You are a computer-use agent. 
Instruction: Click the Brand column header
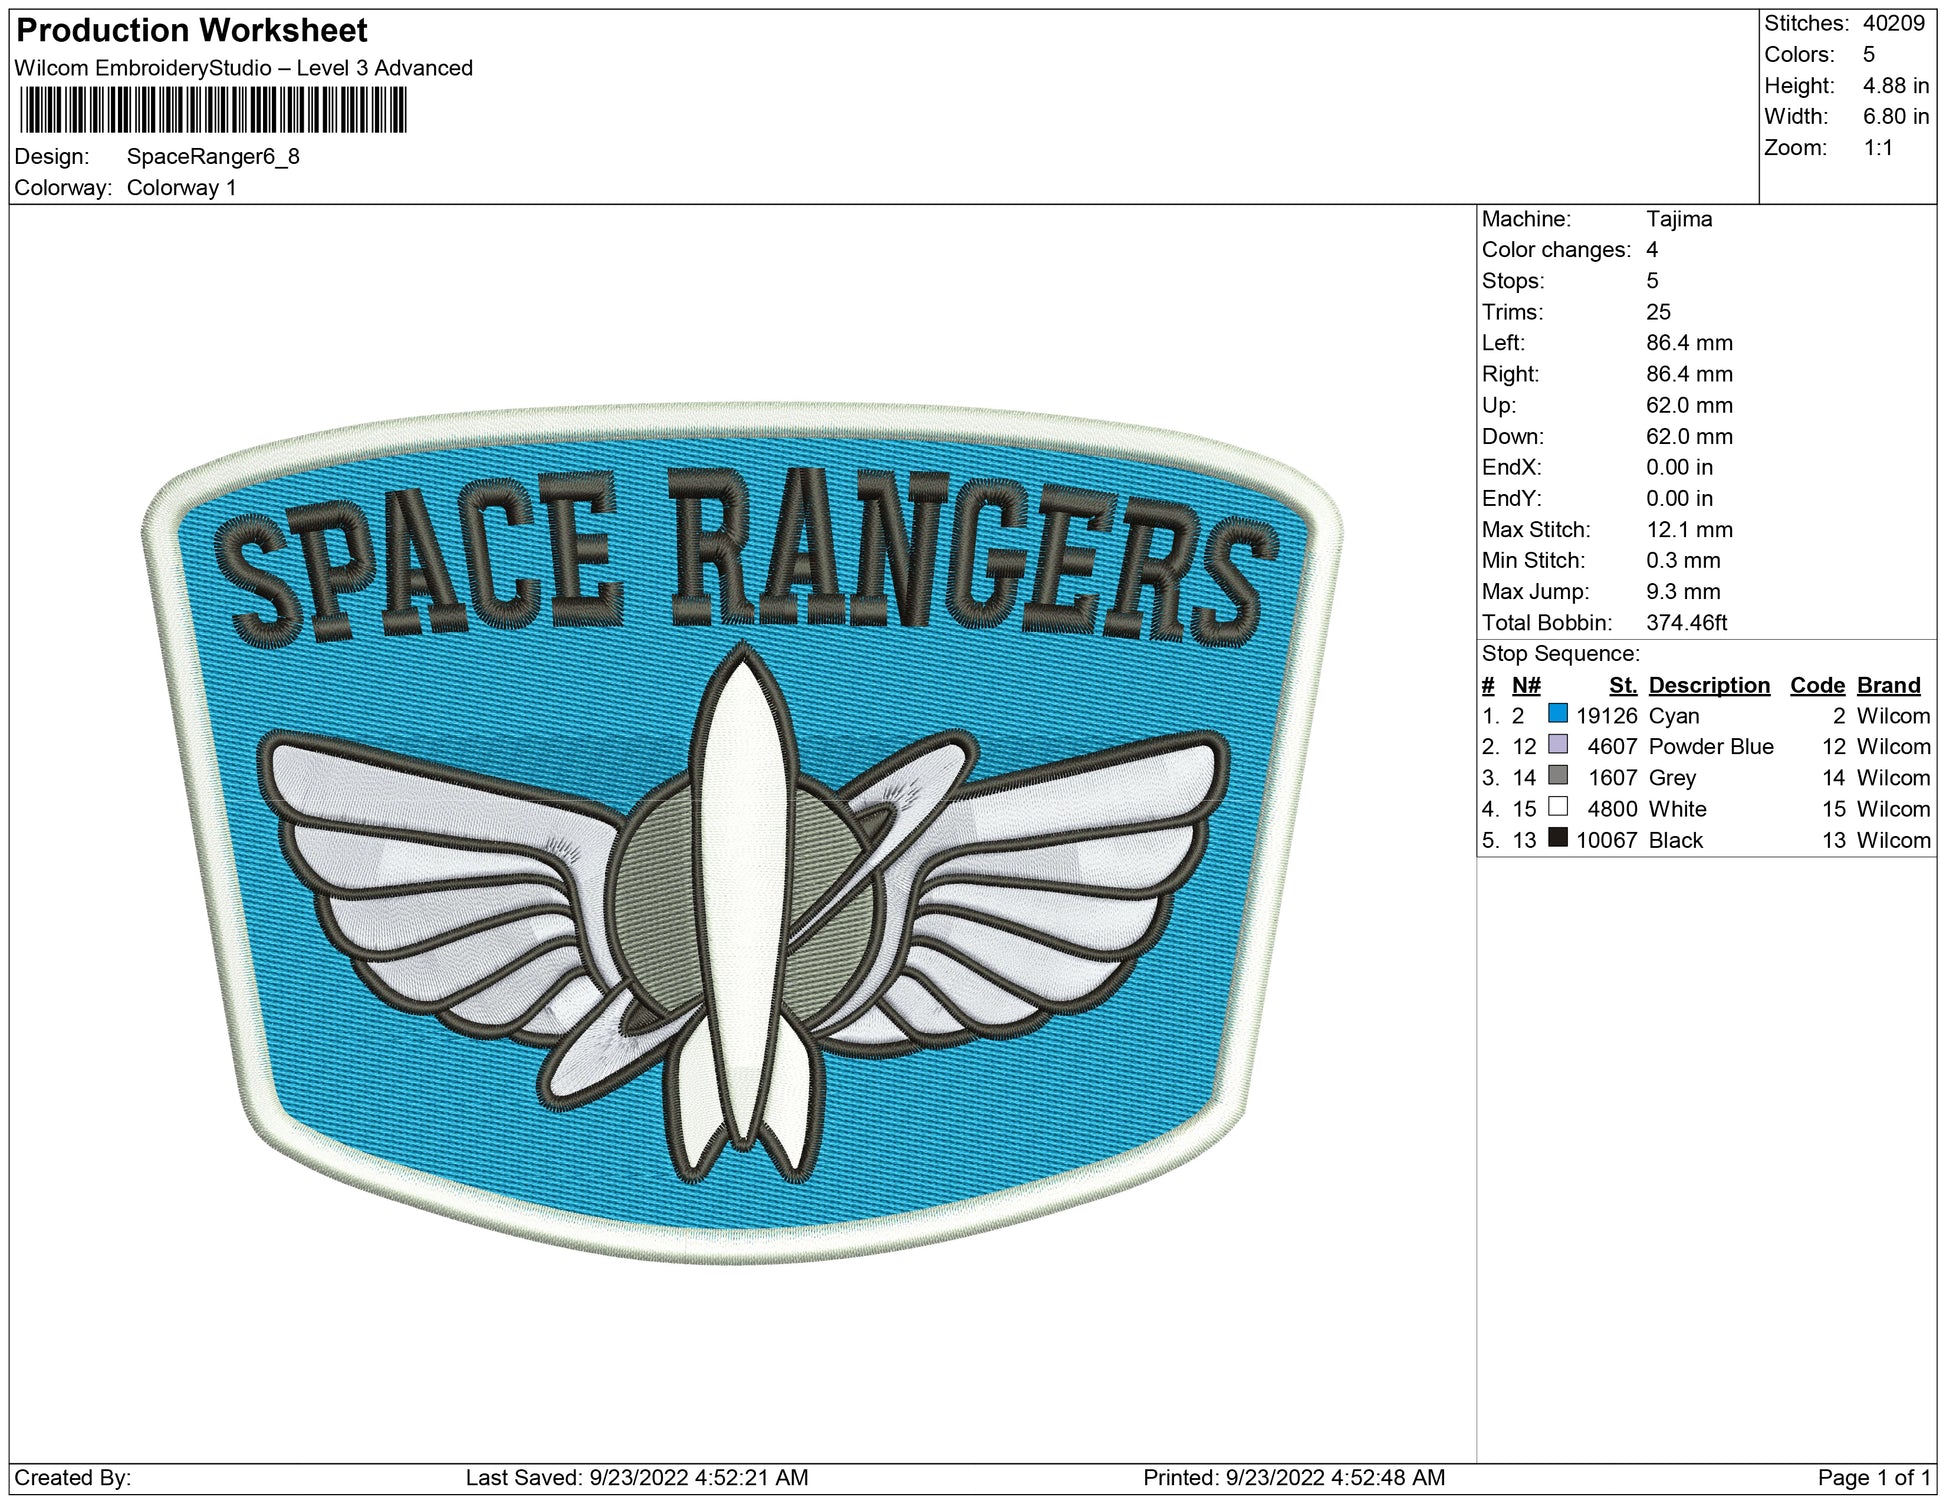point(1888,685)
